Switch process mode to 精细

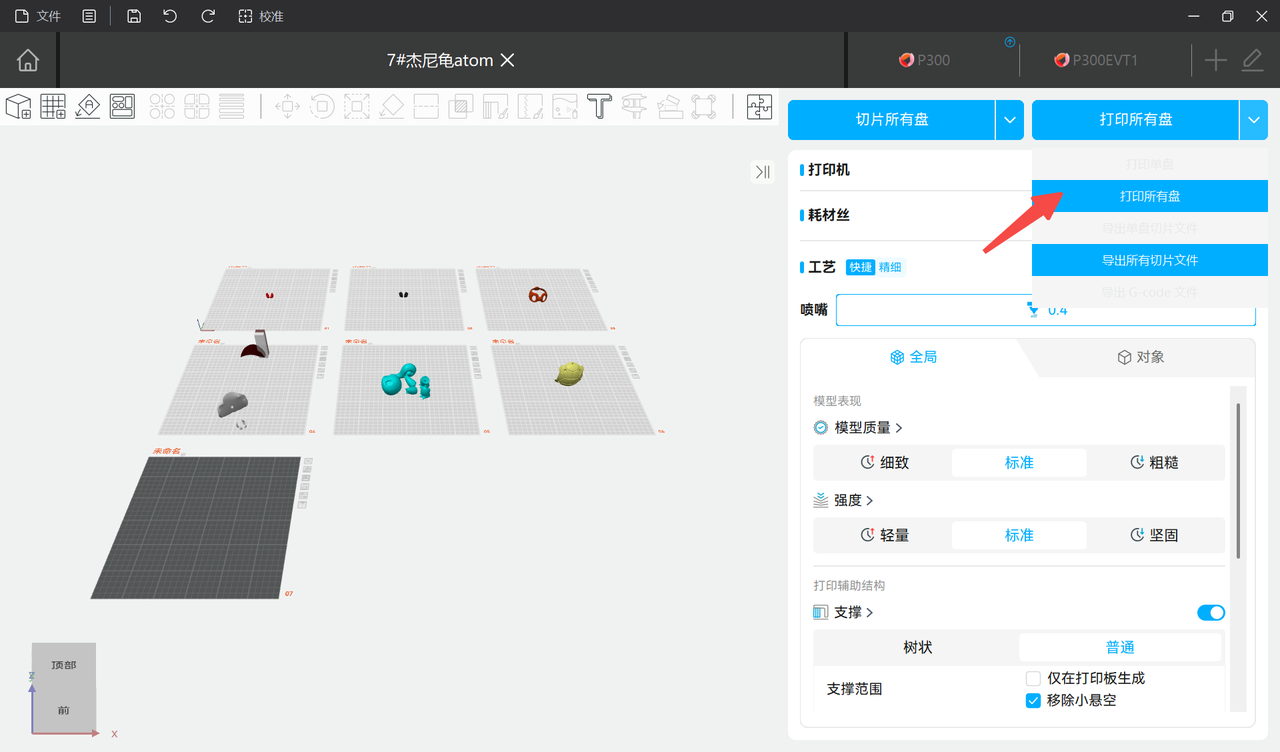[x=890, y=267]
